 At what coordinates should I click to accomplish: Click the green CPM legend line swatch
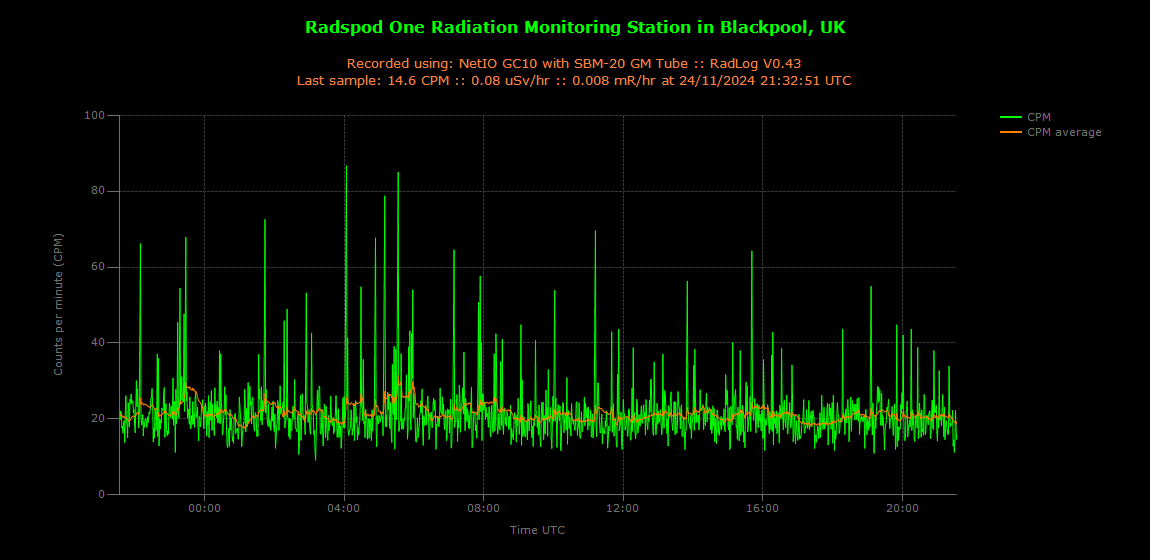click(1011, 117)
